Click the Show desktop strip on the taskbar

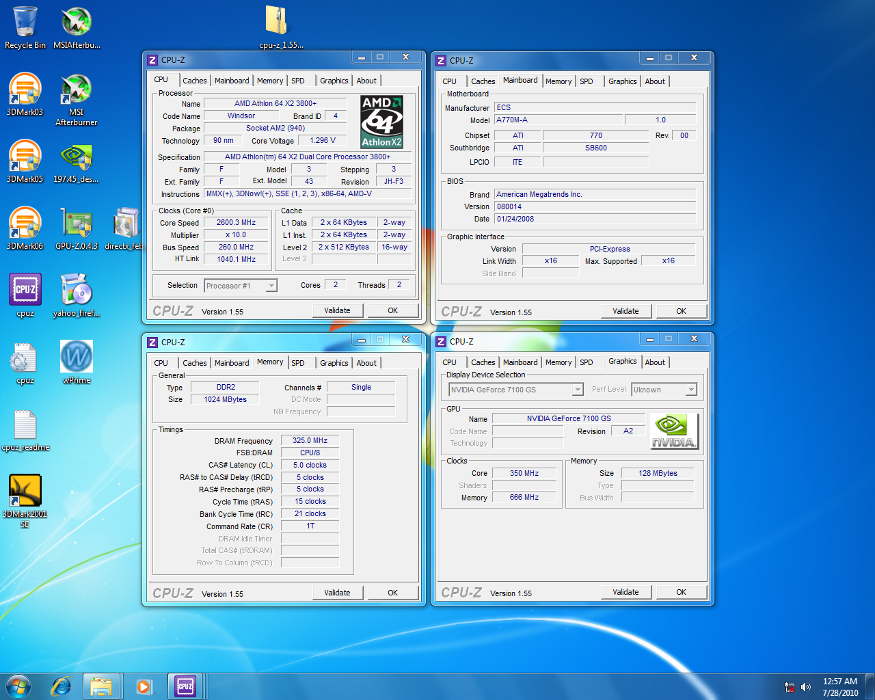pyautogui.click(x=870, y=686)
